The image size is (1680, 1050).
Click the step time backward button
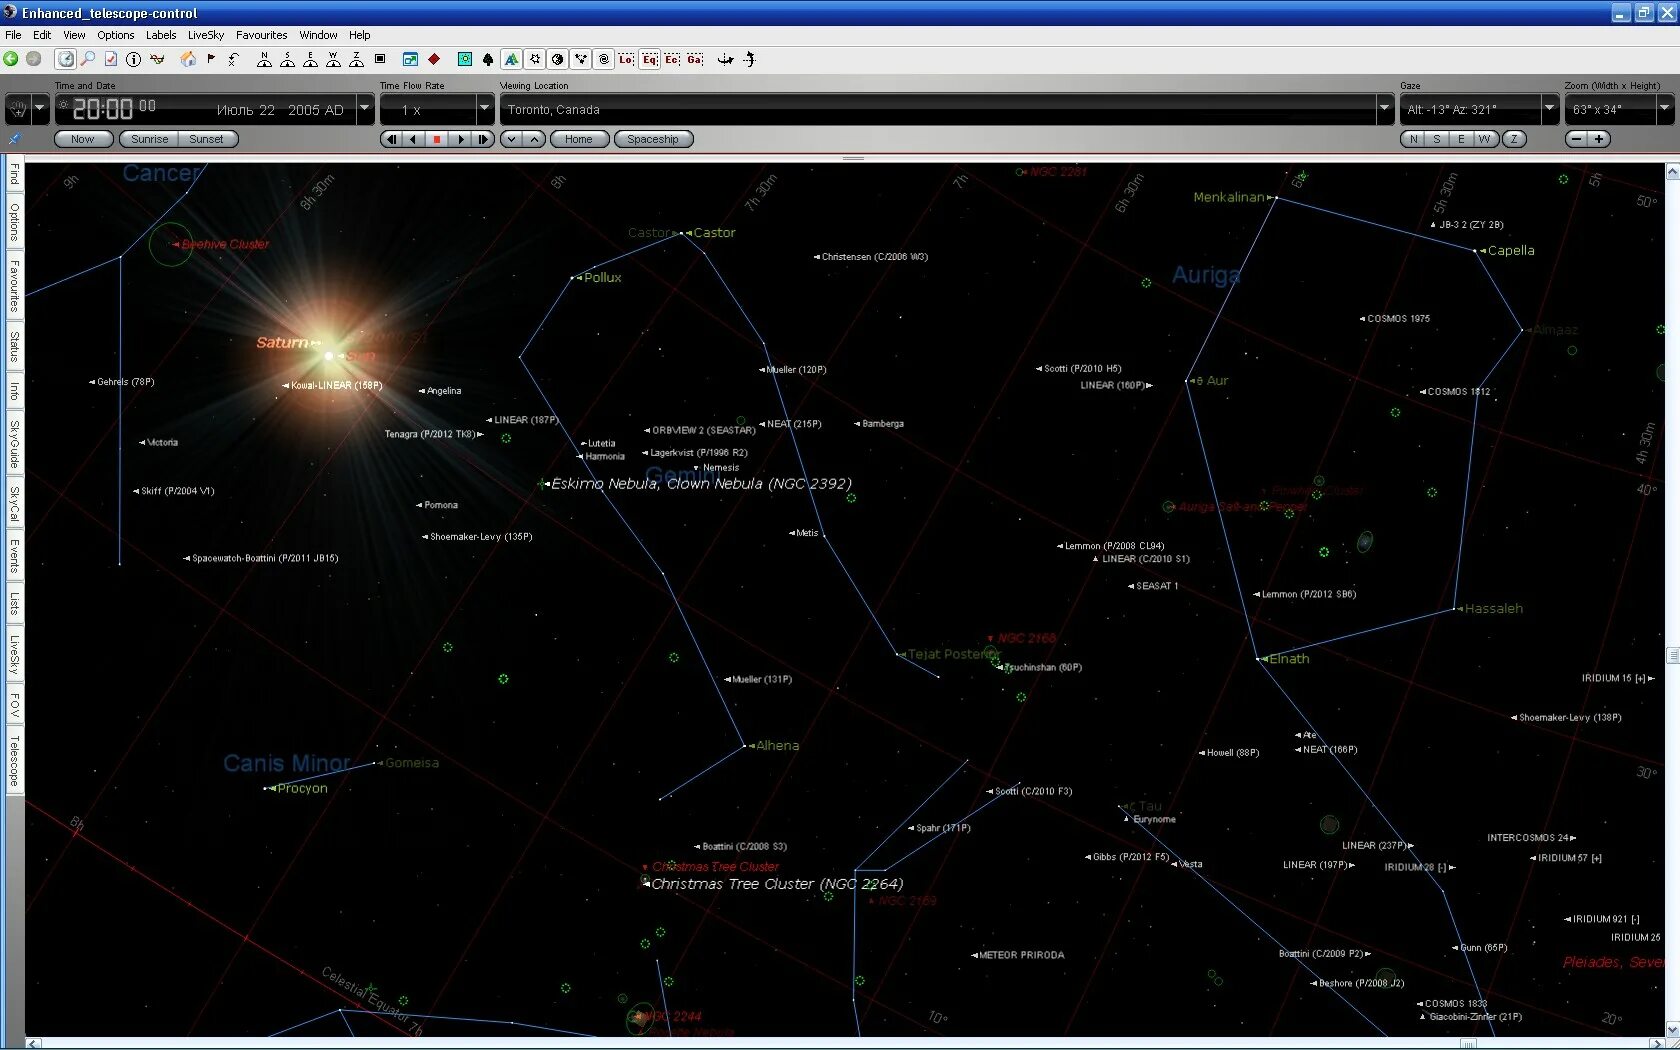coord(391,139)
